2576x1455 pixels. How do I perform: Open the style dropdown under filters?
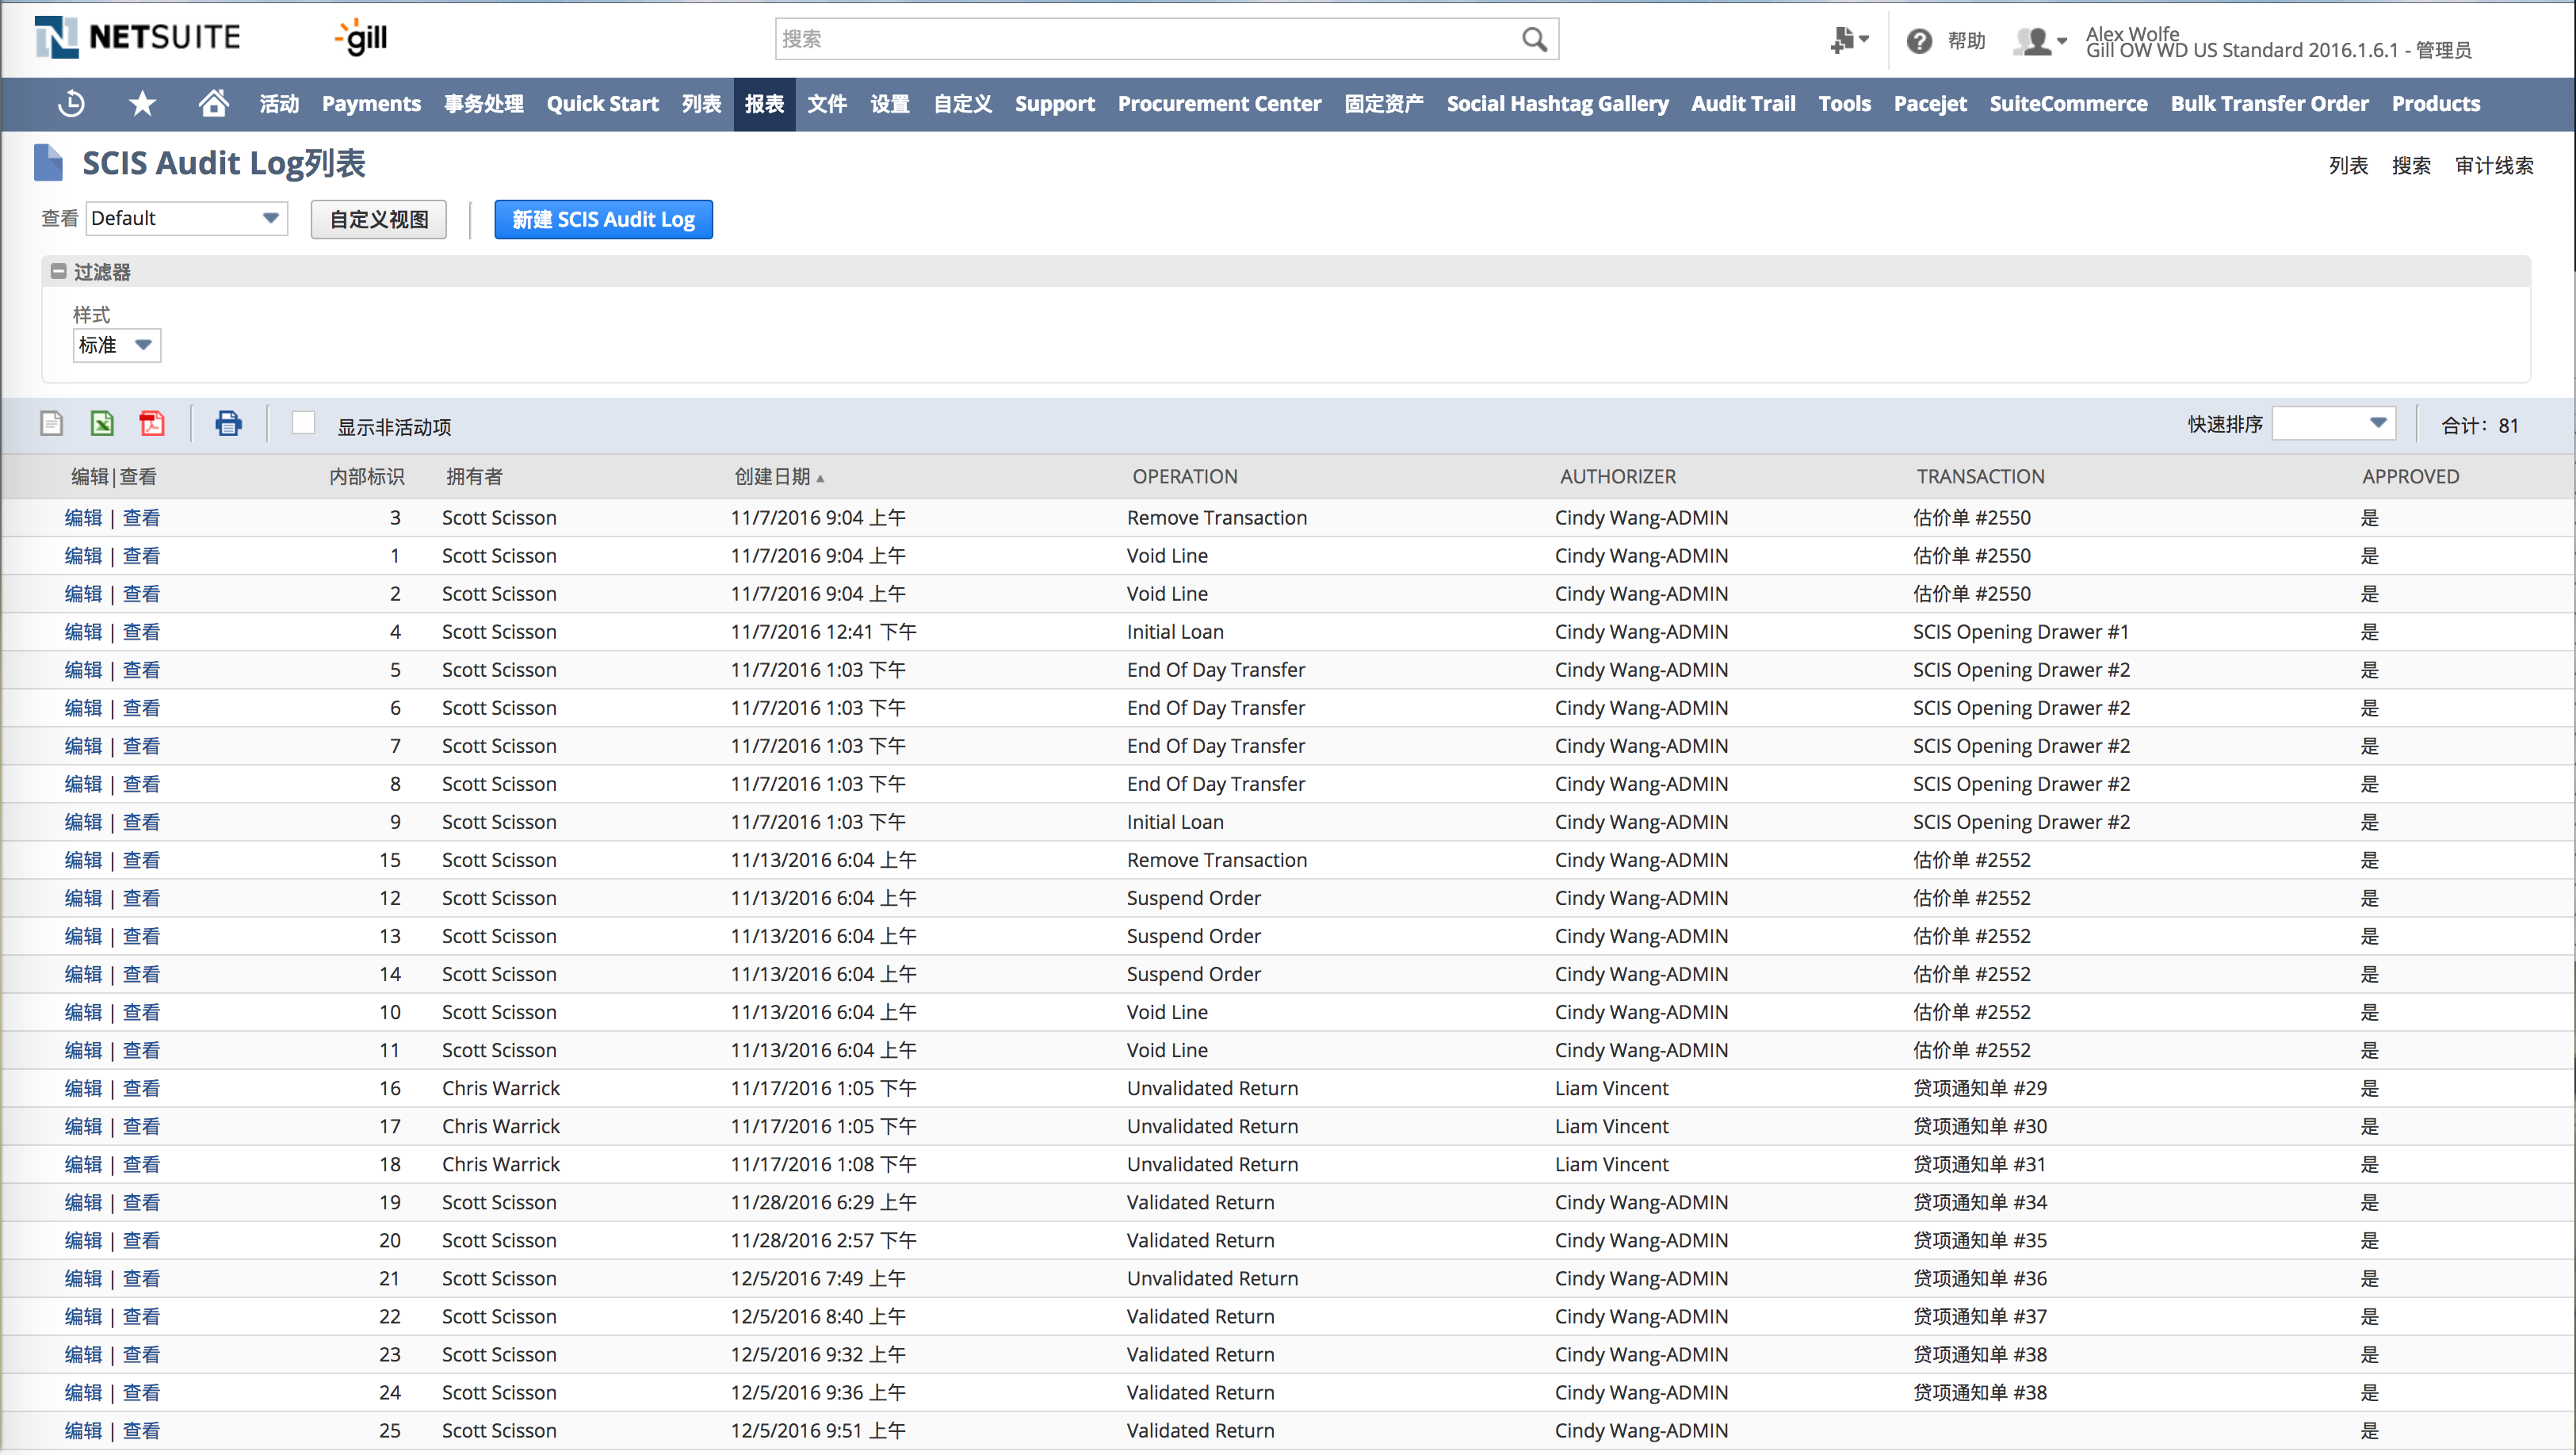click(x=116, y=345)
